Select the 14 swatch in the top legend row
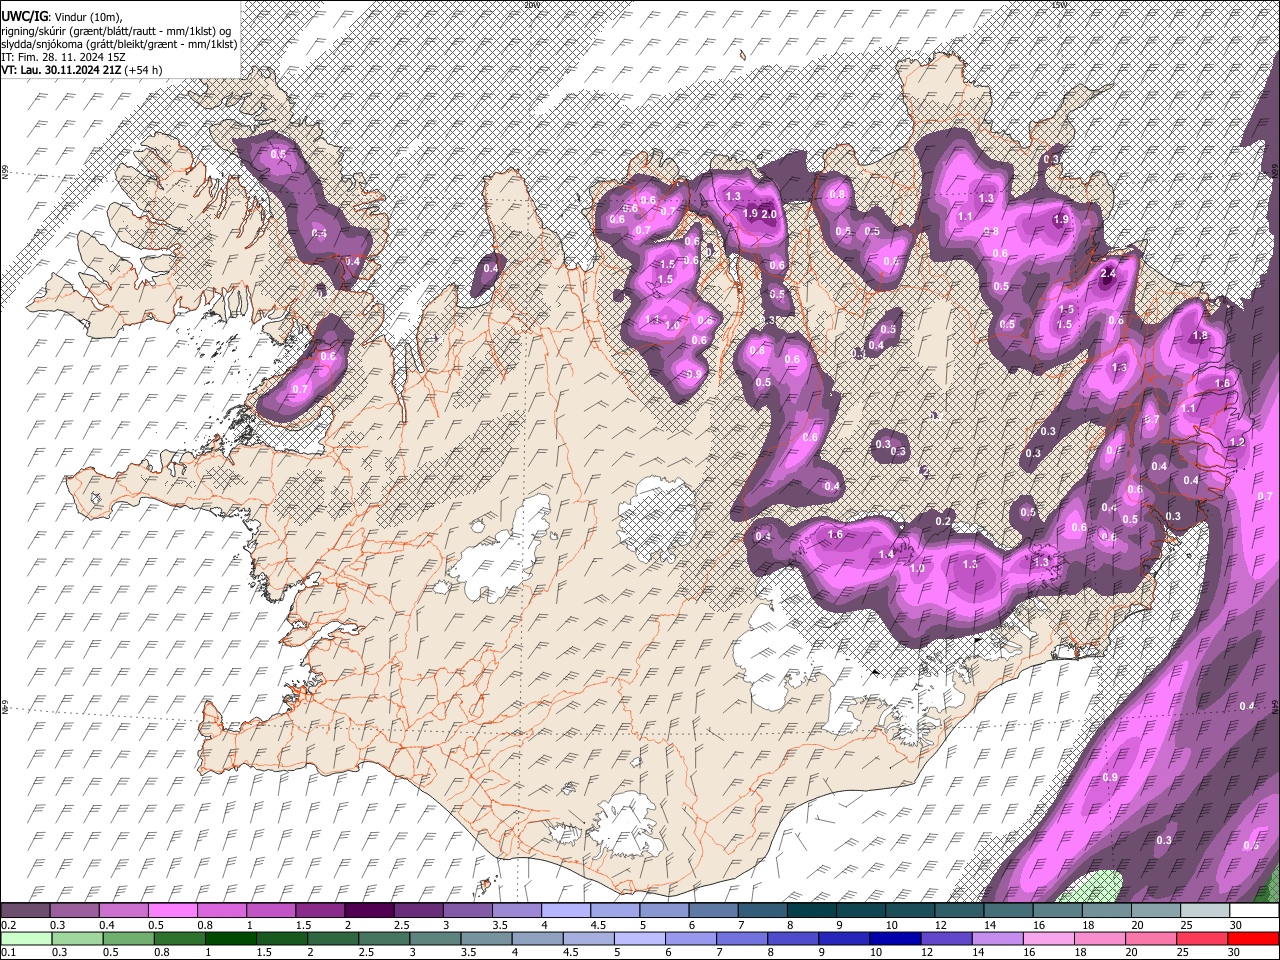Viewport: 1280px width, 960px height. (x=1007, y=911)
